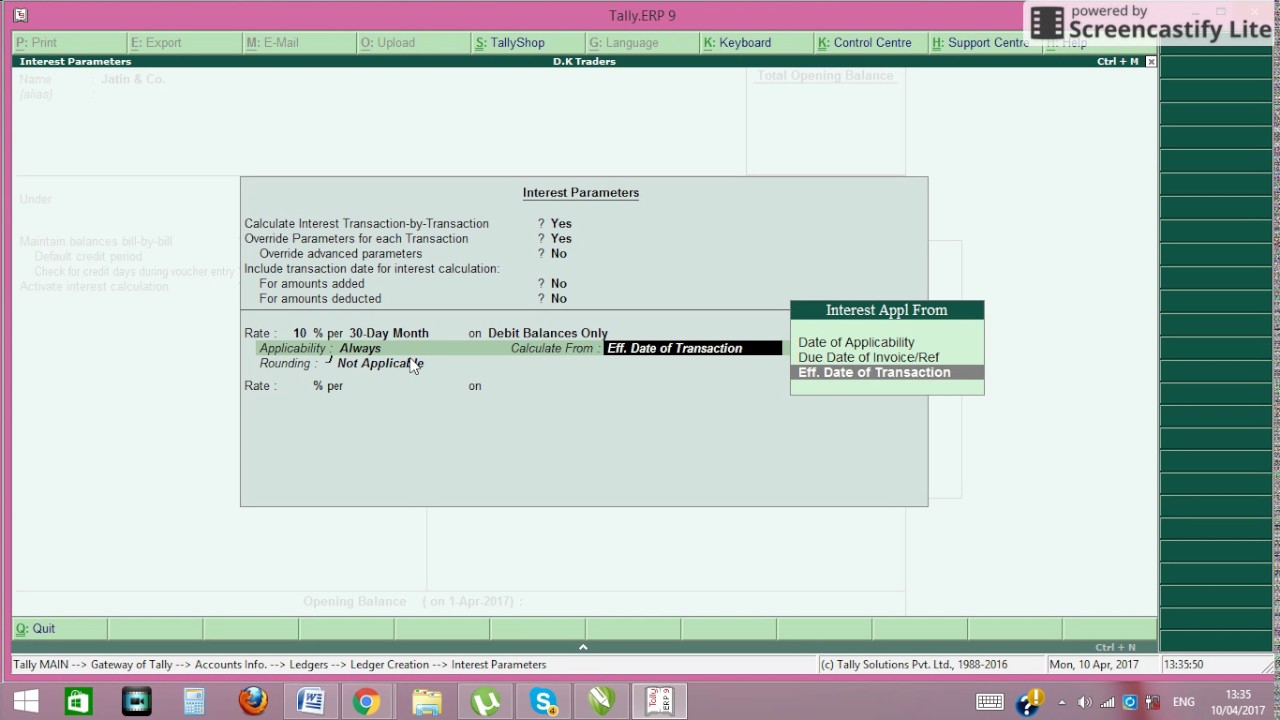Click the Interest Appl From list header
Viewport: 1280px width, 720px height.
click(x=887, y=310)
